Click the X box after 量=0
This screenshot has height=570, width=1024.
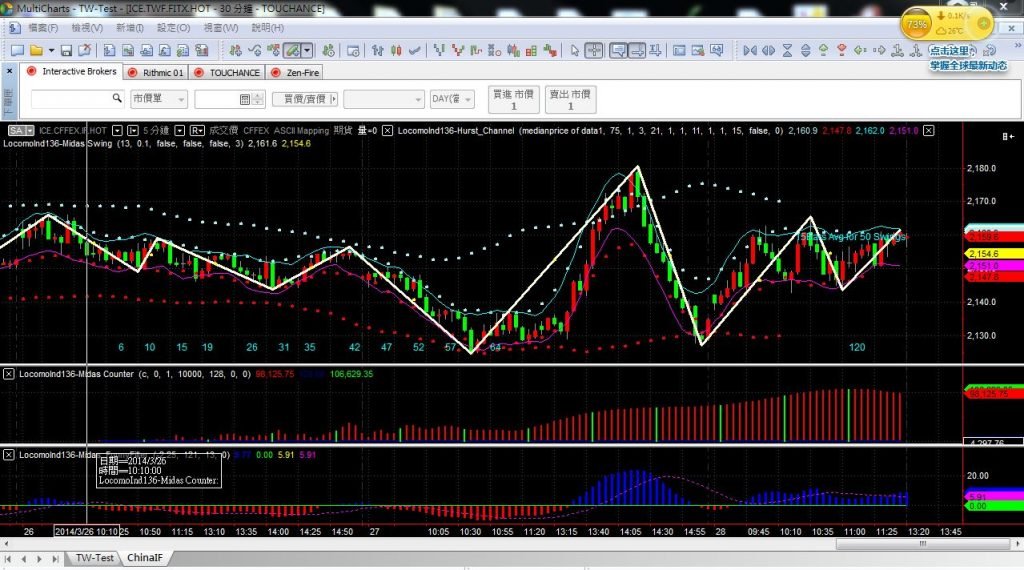pyautogui.click(x=387, y=131)
